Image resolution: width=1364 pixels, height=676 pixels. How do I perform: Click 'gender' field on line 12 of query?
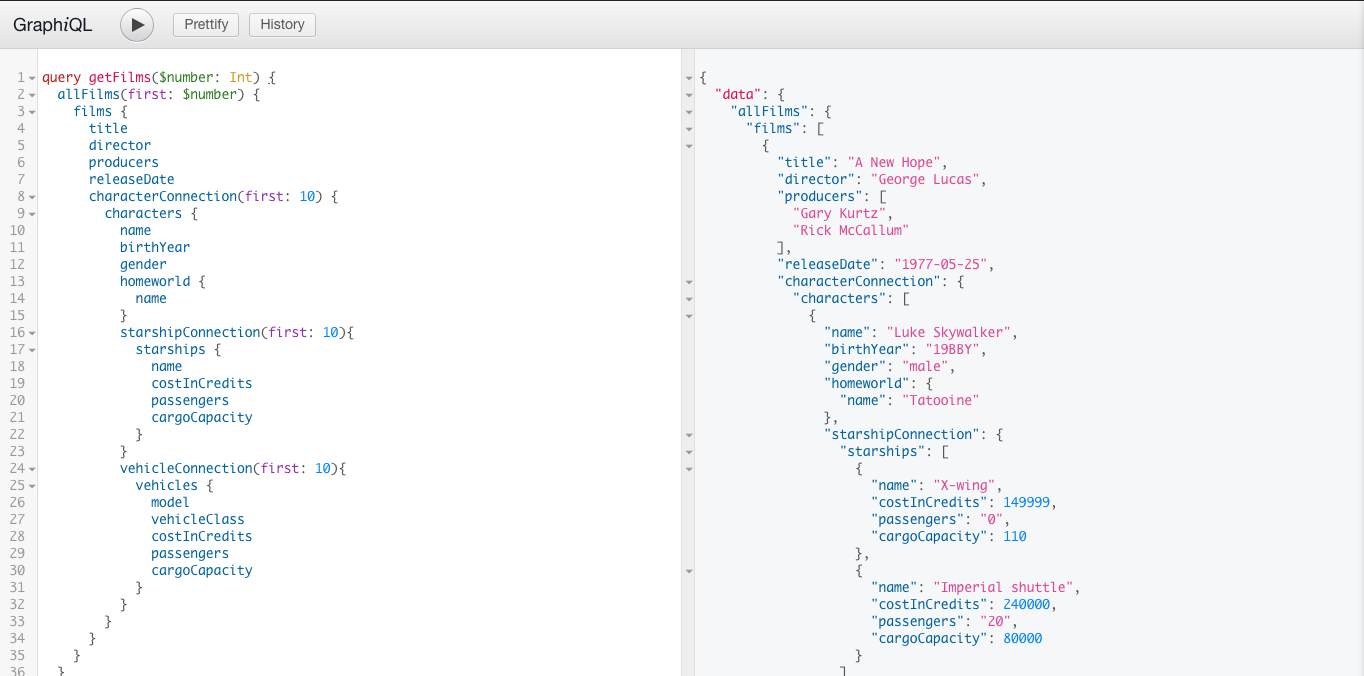point(143,264)
